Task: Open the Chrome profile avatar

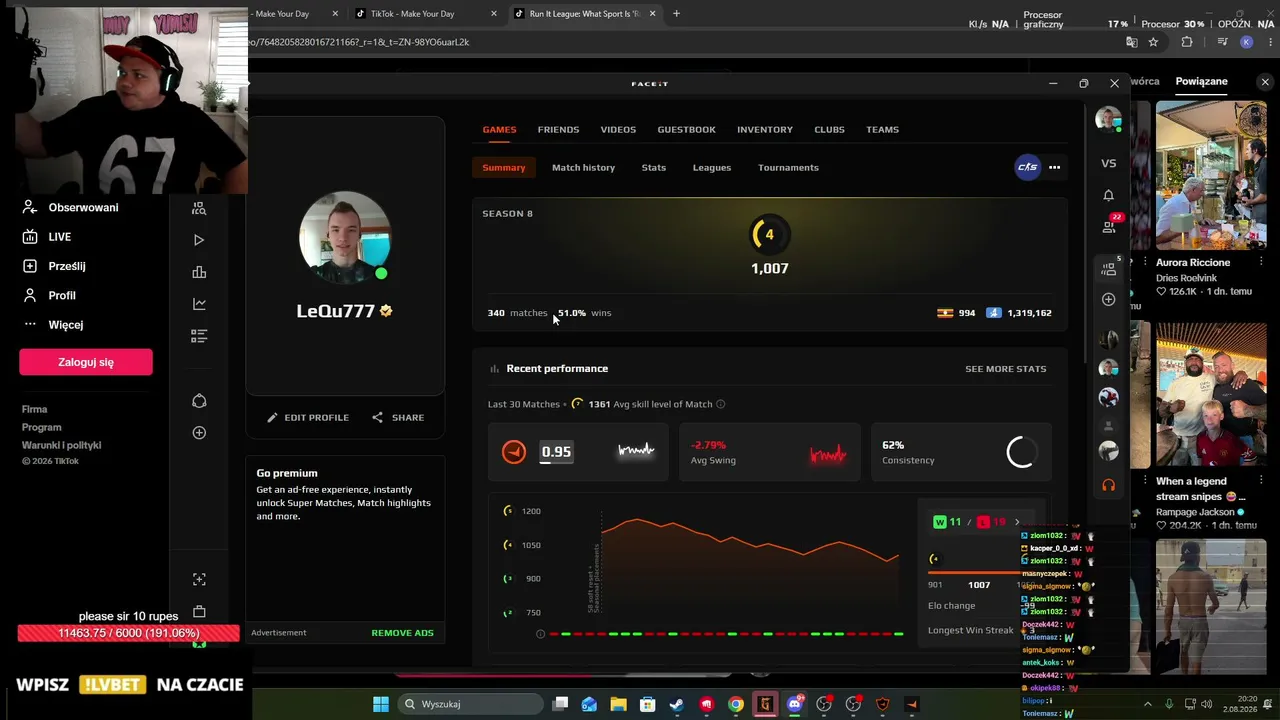Action: (x=1246, y=42)
